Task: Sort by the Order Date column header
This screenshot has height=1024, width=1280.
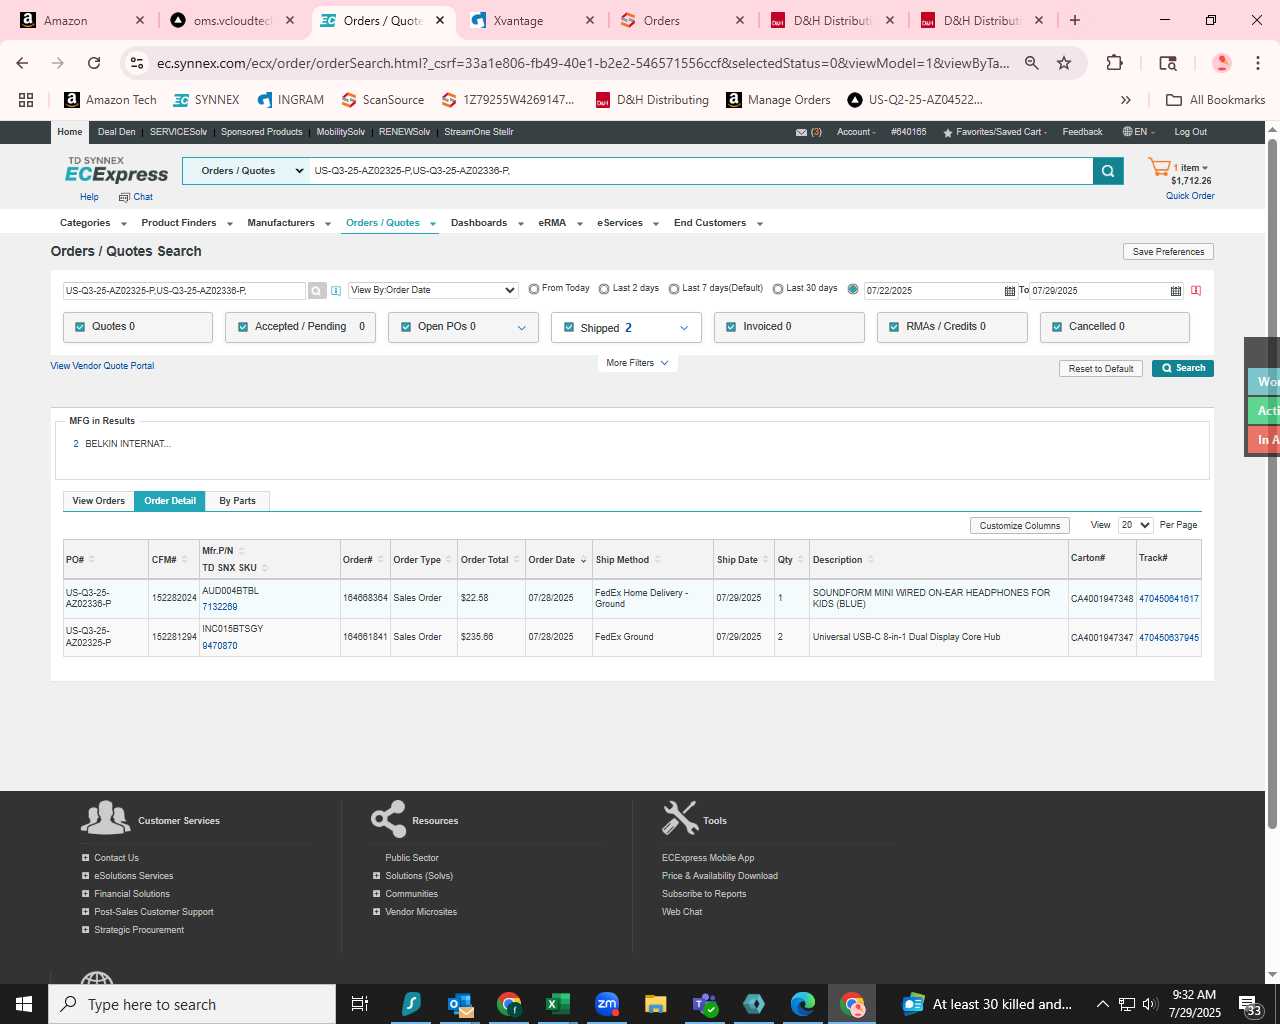Action: tap(552, 560)
